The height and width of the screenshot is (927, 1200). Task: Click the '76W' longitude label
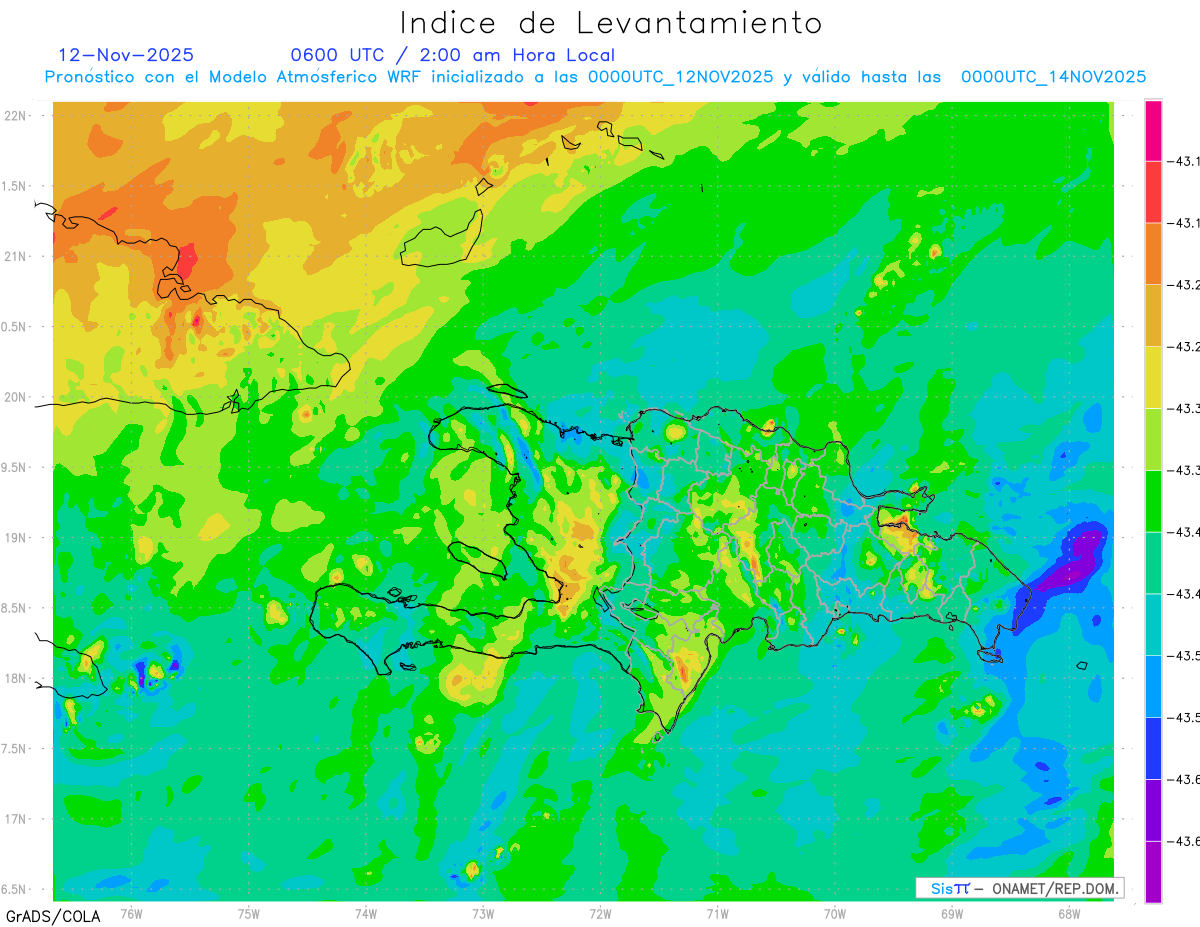tap(131, 913)
